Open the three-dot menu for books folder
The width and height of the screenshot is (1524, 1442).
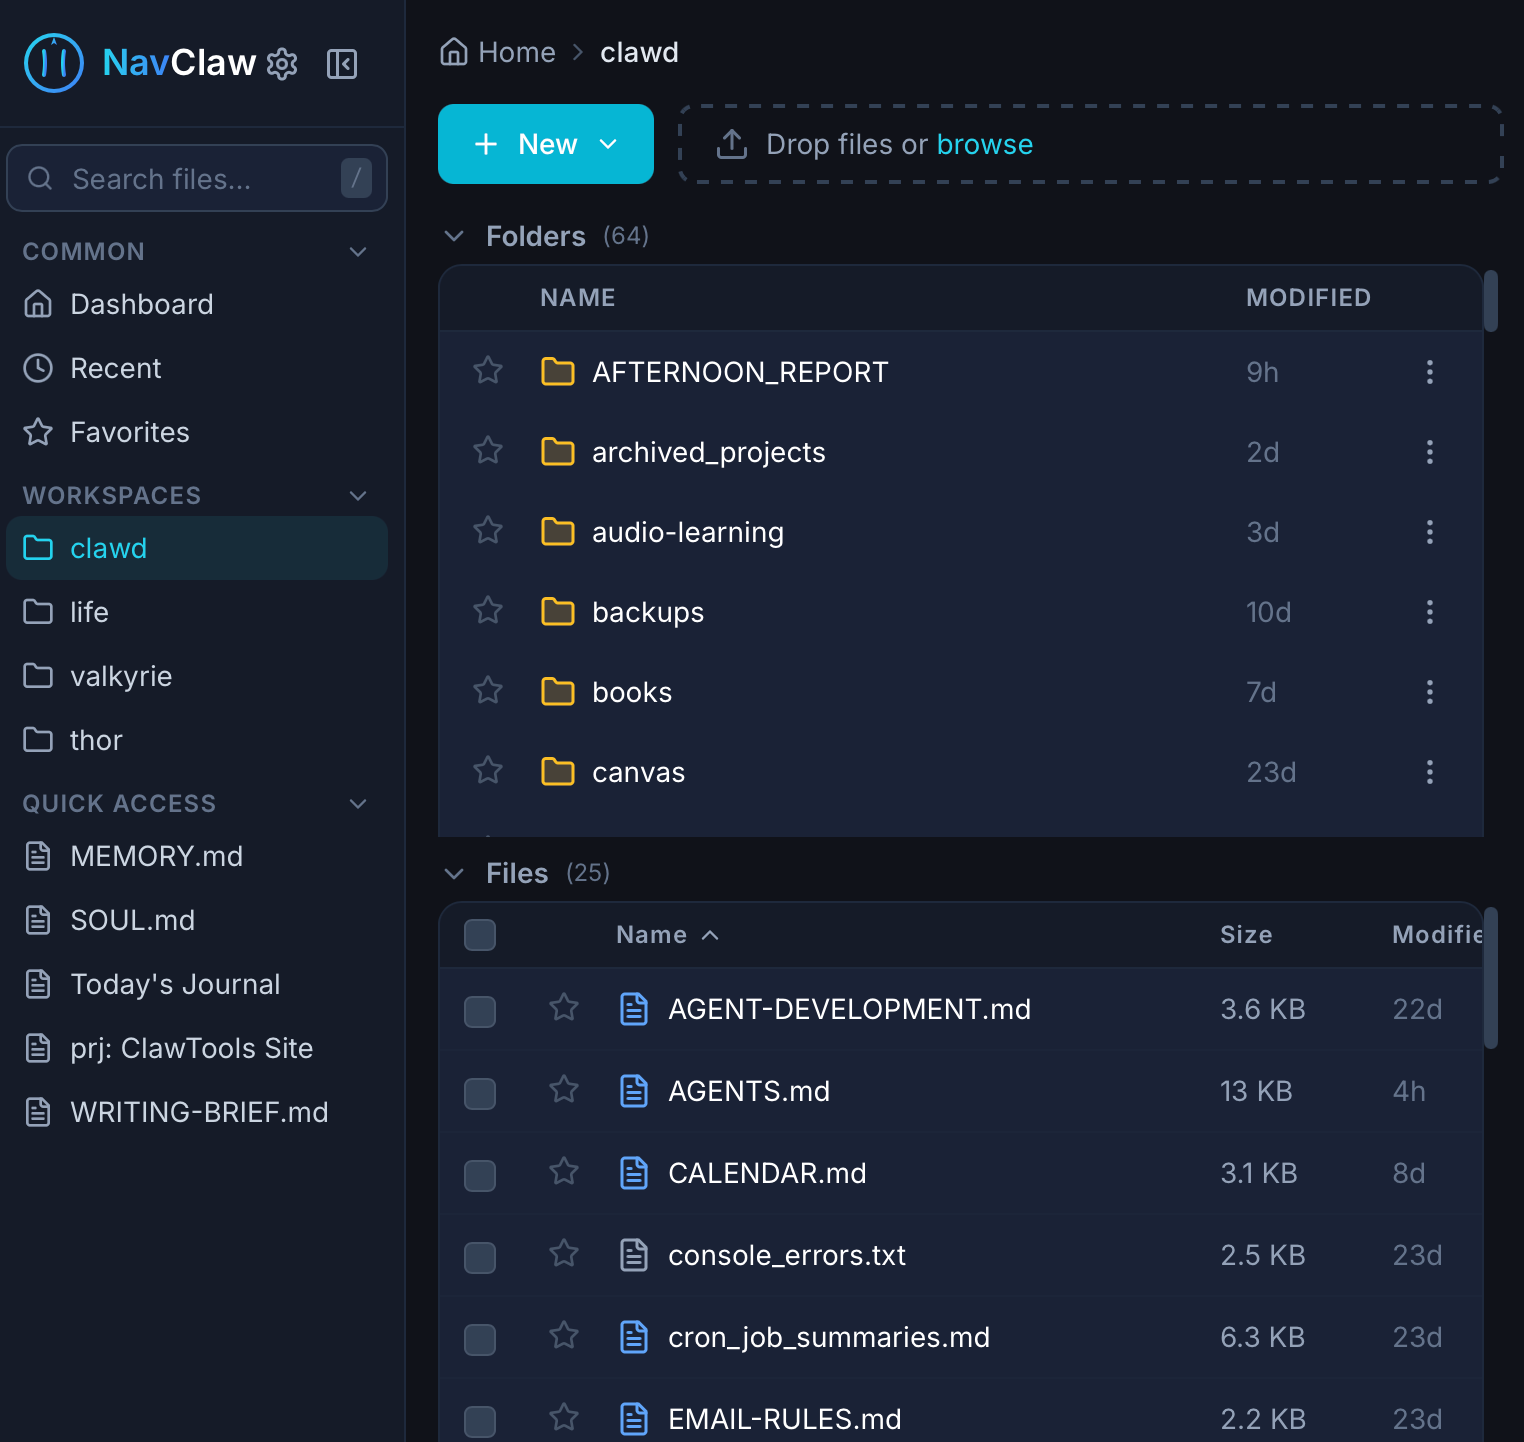click(x=1430, y=691)
